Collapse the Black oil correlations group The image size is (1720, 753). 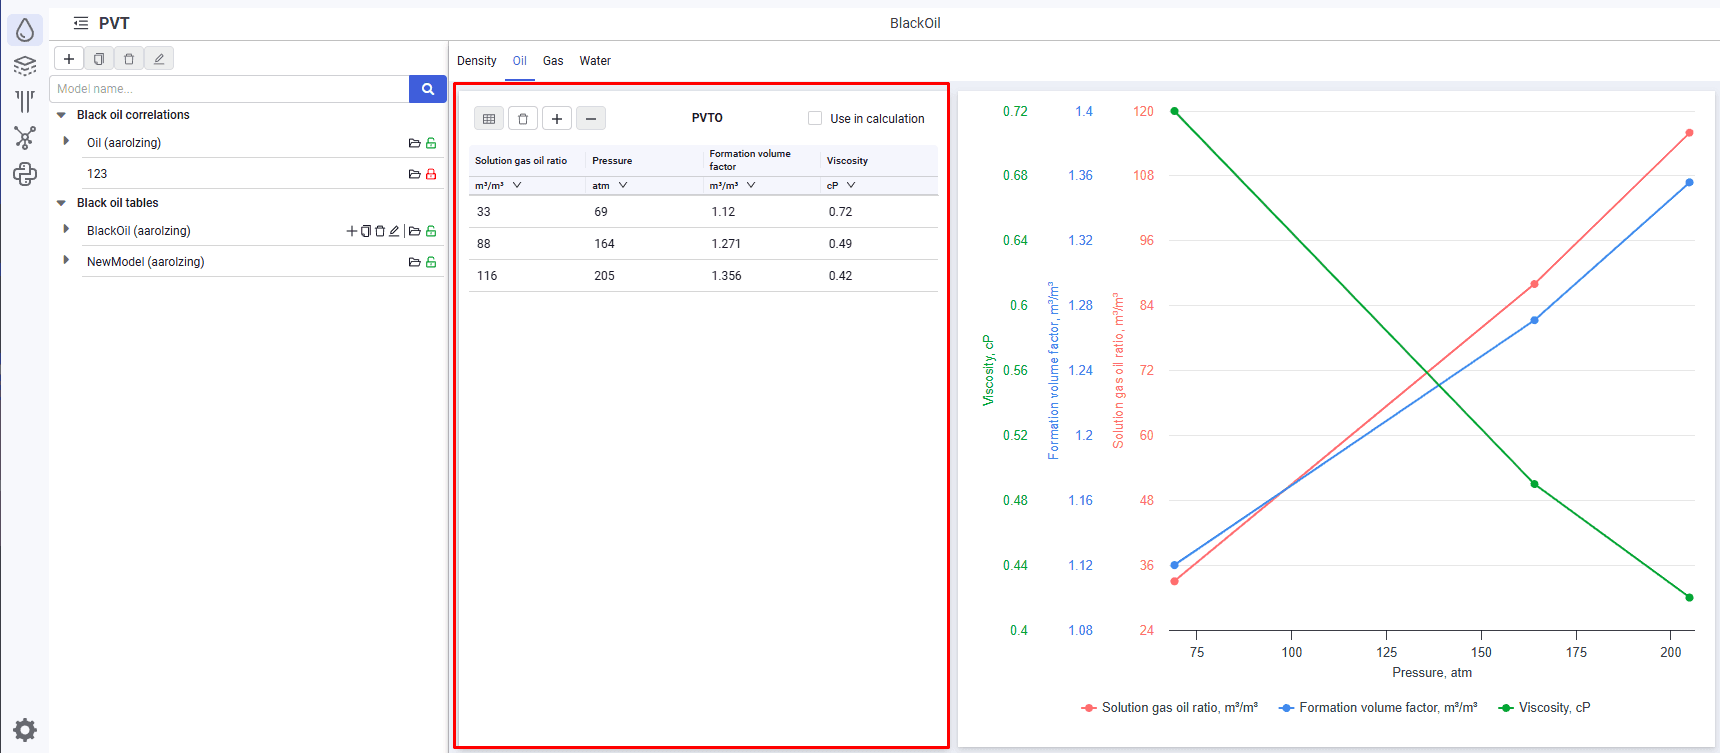(x=61, y=115)
